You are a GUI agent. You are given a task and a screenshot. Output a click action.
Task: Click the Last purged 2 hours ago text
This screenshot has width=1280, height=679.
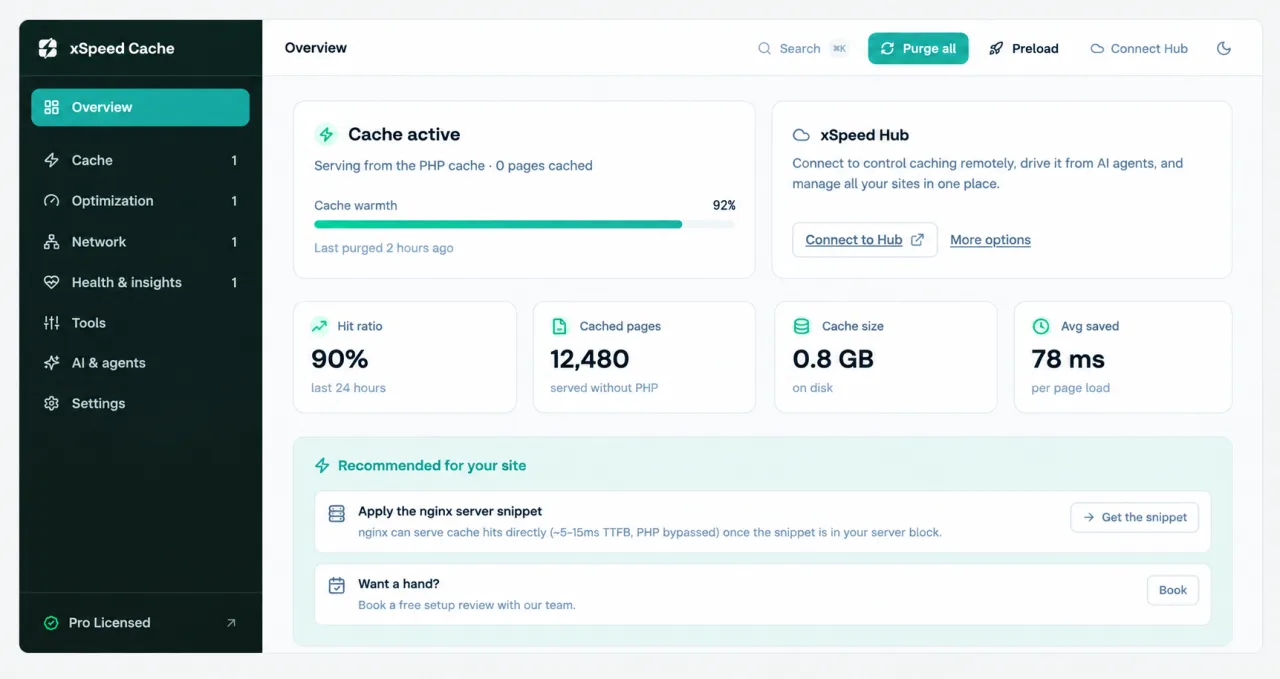(384, 248)
